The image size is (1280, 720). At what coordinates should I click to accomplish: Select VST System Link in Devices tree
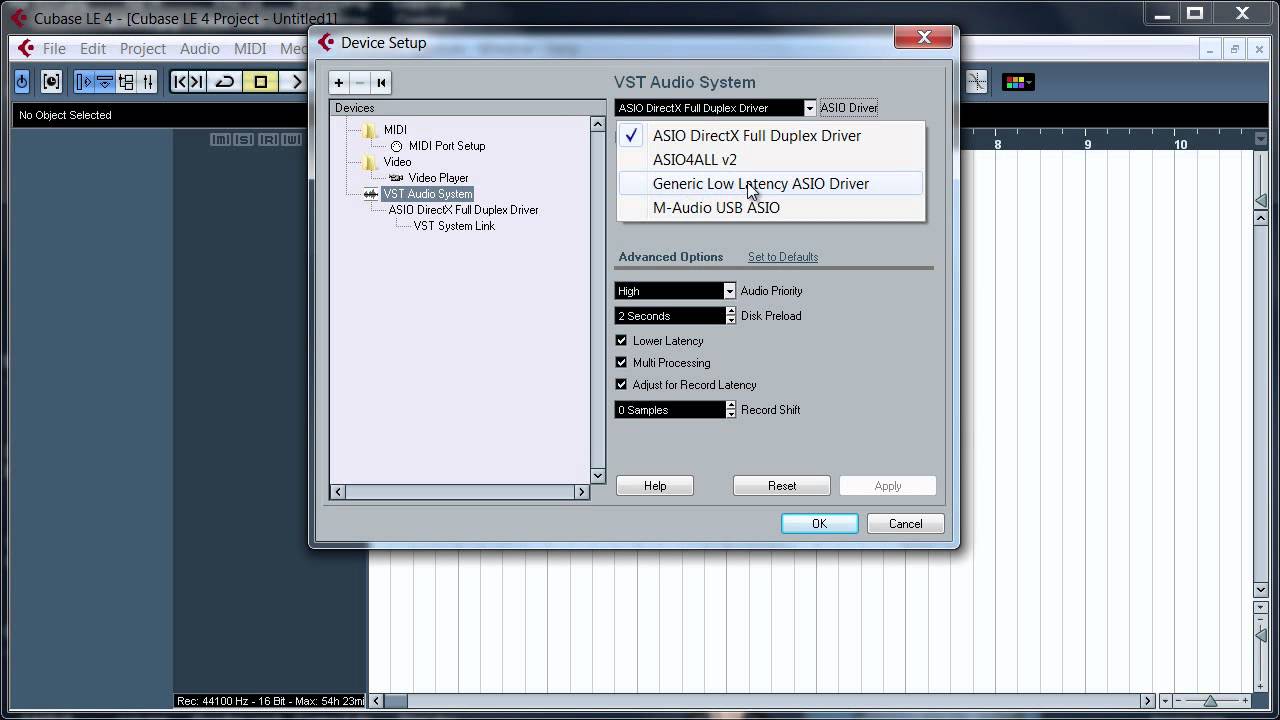pos(454,226)
